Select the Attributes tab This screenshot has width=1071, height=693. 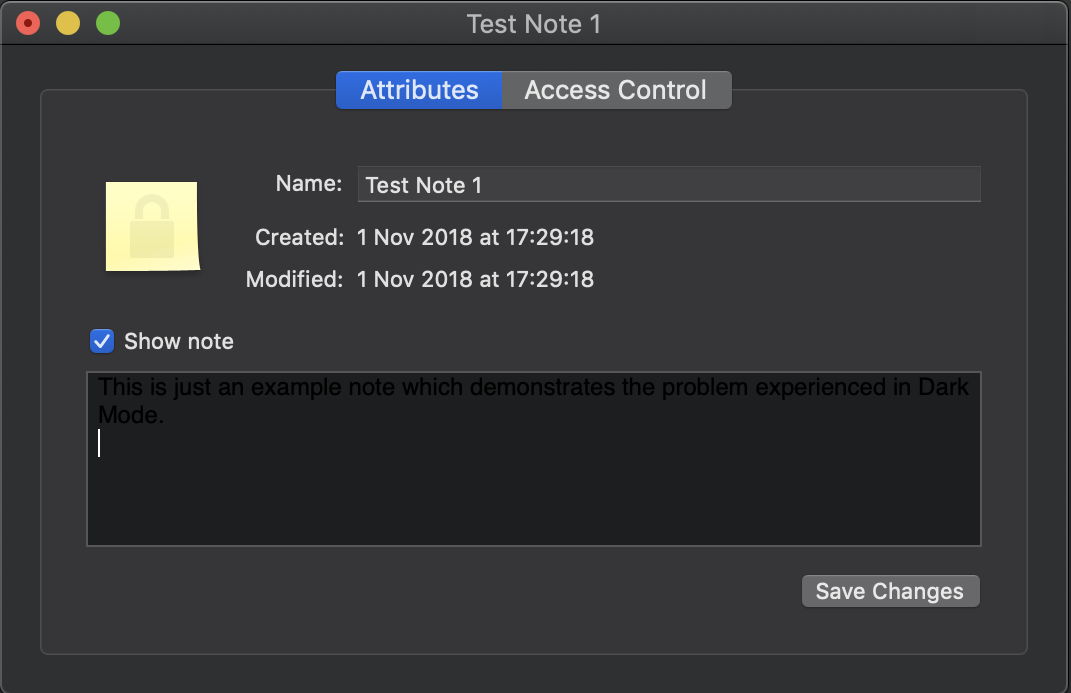[418, 90]
